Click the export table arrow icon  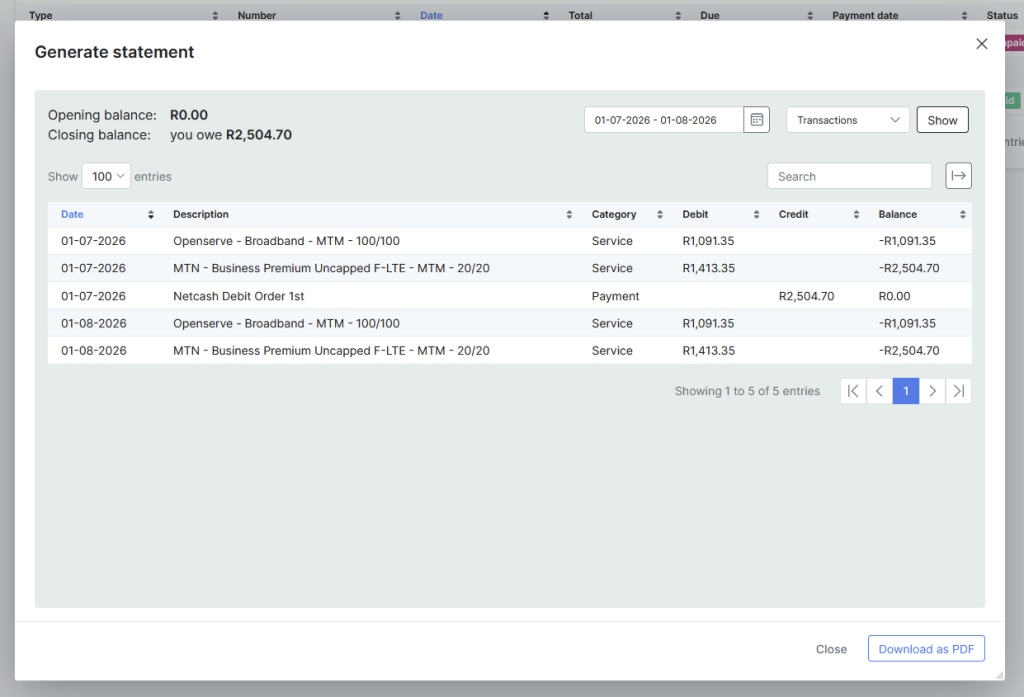(x=958, y=176)
